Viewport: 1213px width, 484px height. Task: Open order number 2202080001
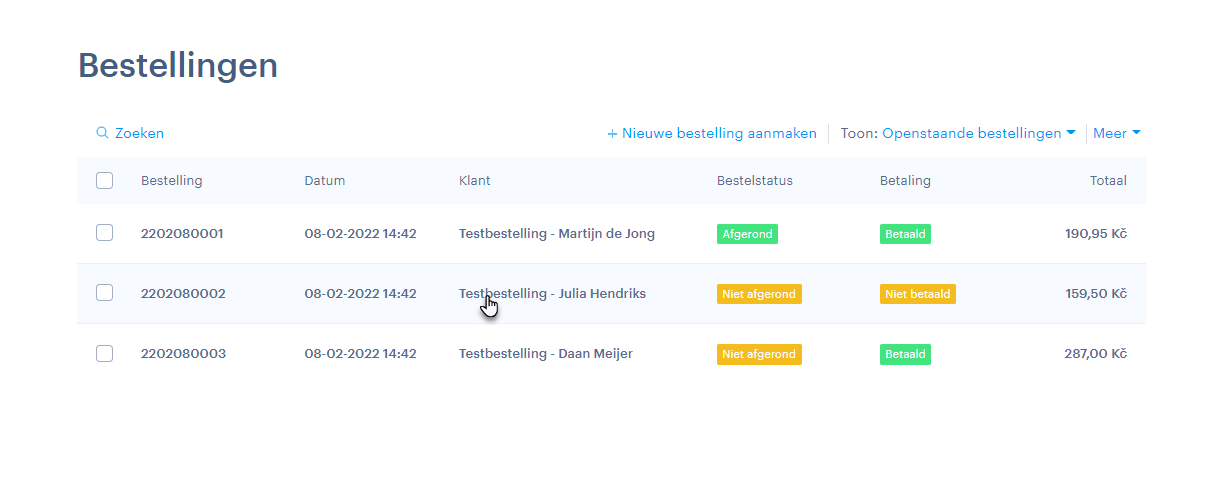tap(183, 234)
